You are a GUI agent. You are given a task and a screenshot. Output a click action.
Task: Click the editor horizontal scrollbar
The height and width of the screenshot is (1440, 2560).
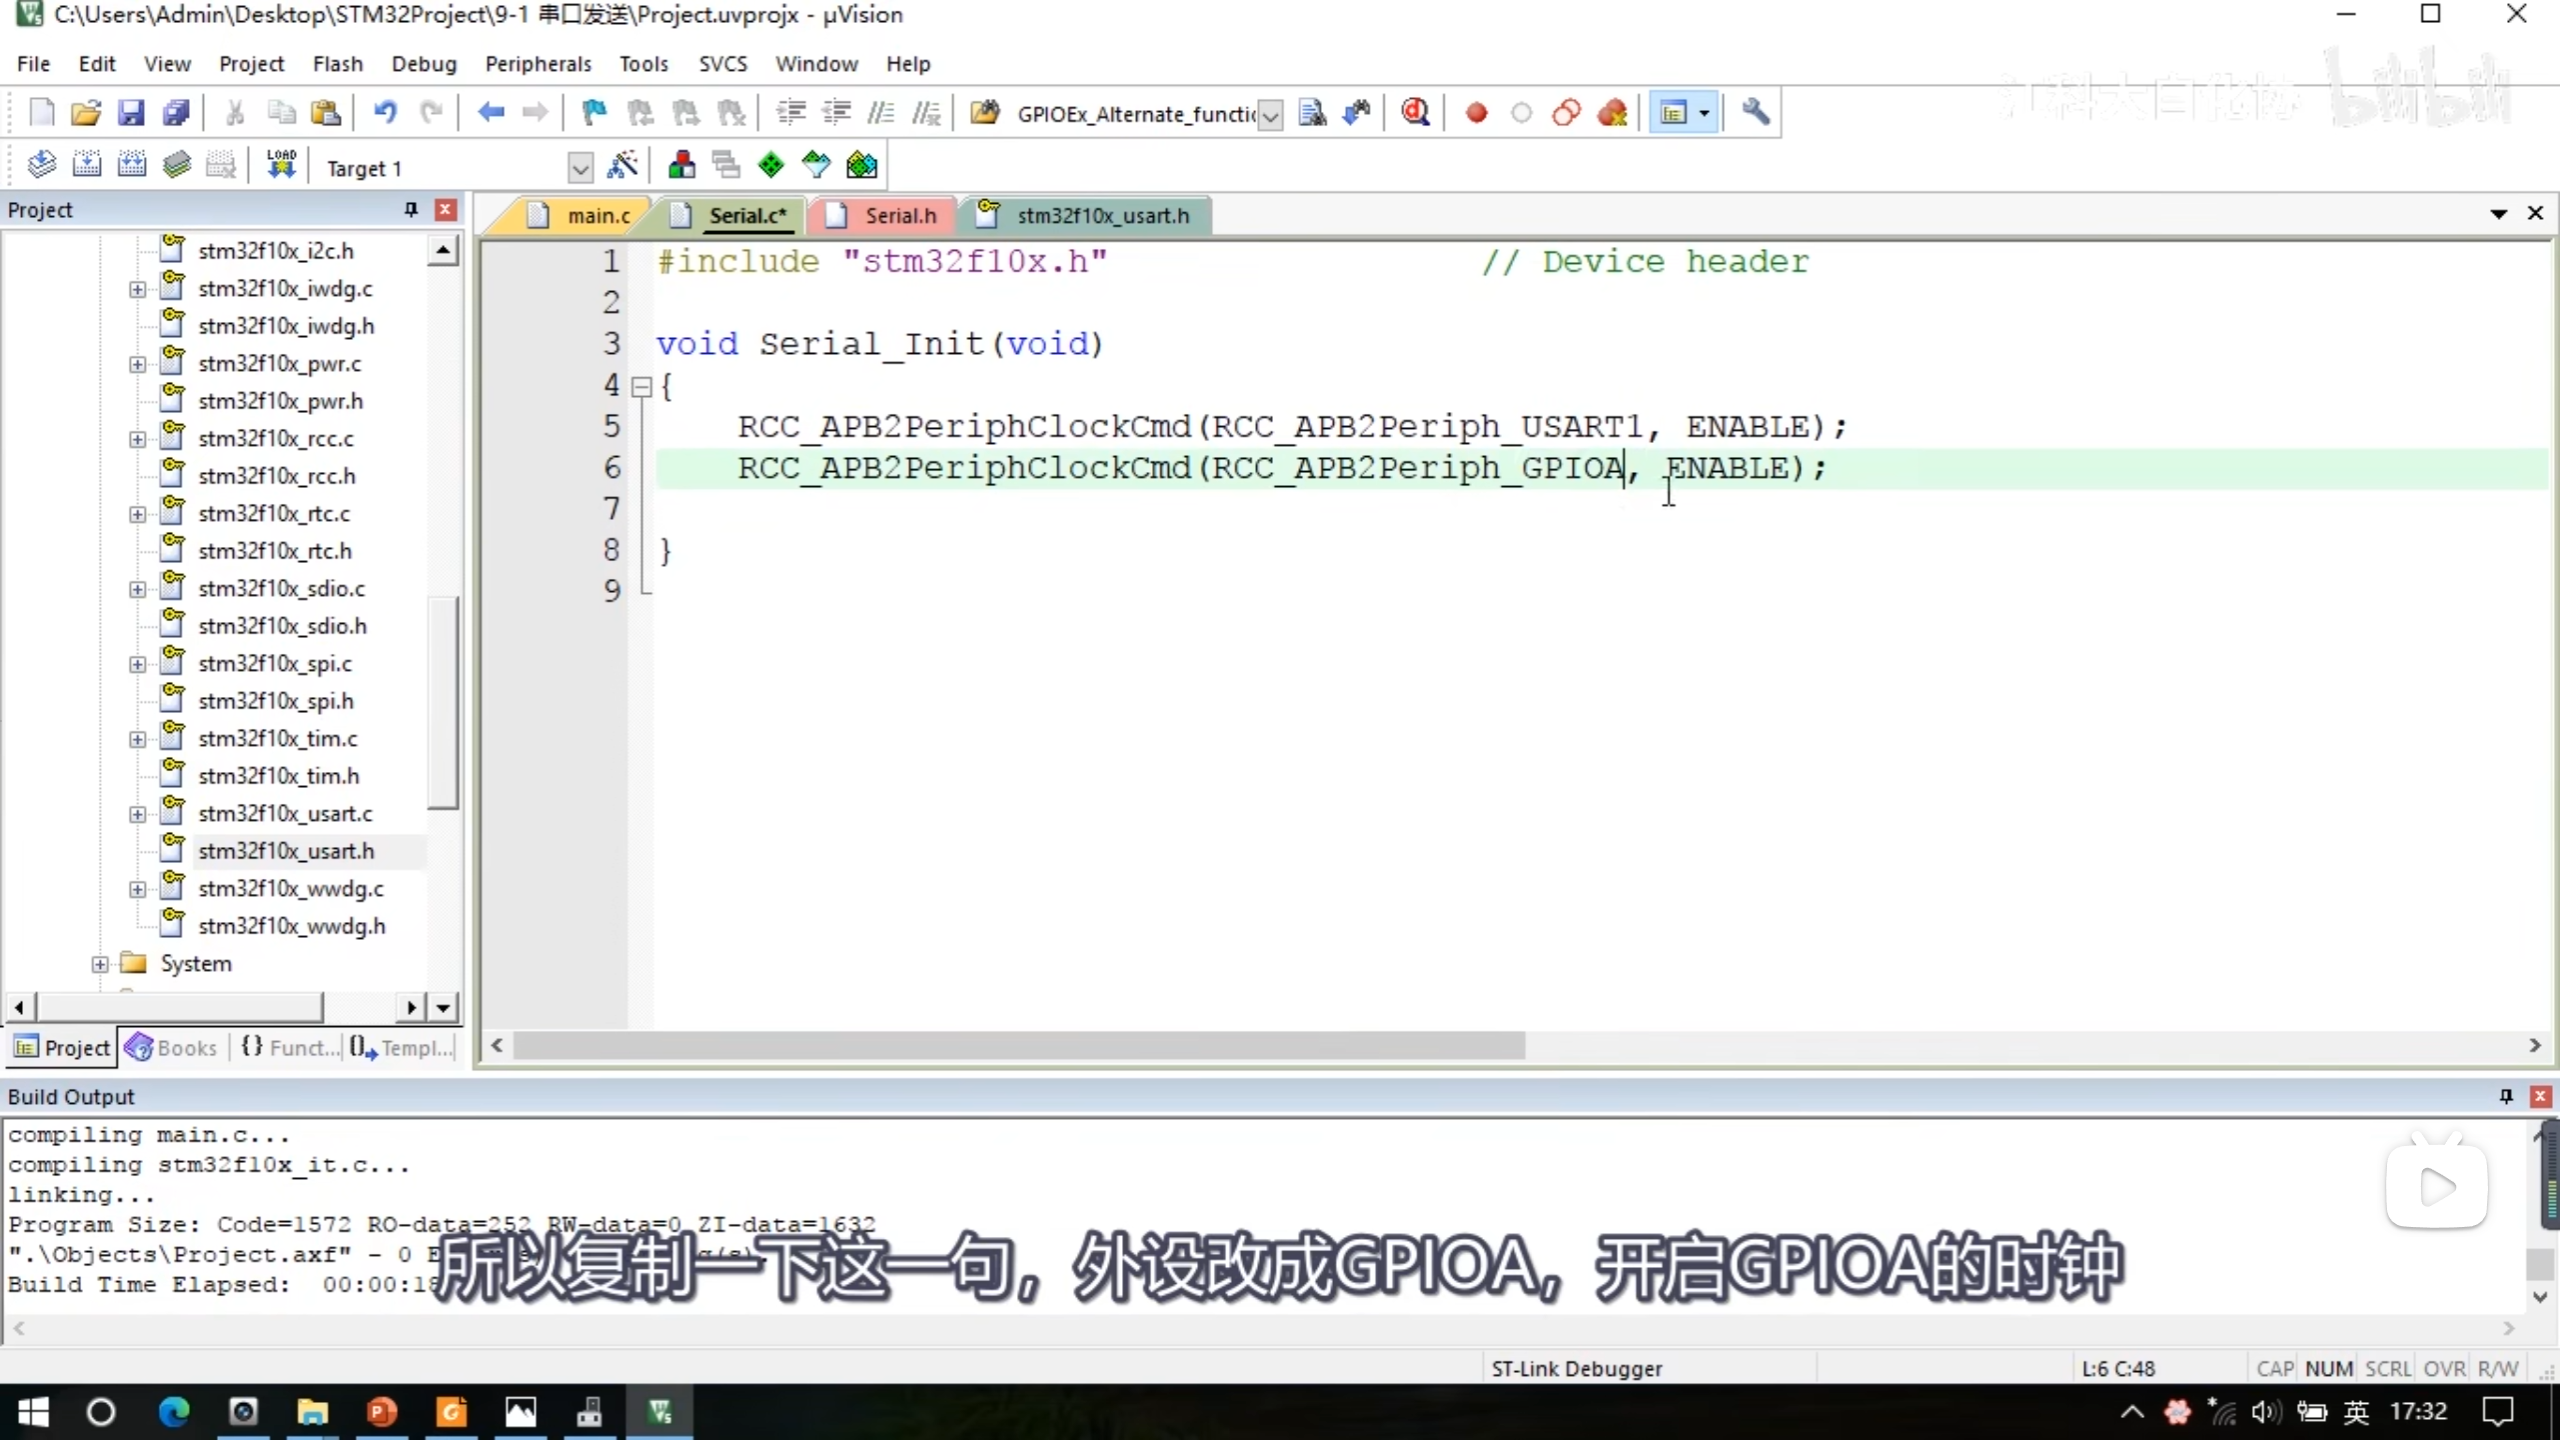pyautogui.click(x=1018, y=1045)
